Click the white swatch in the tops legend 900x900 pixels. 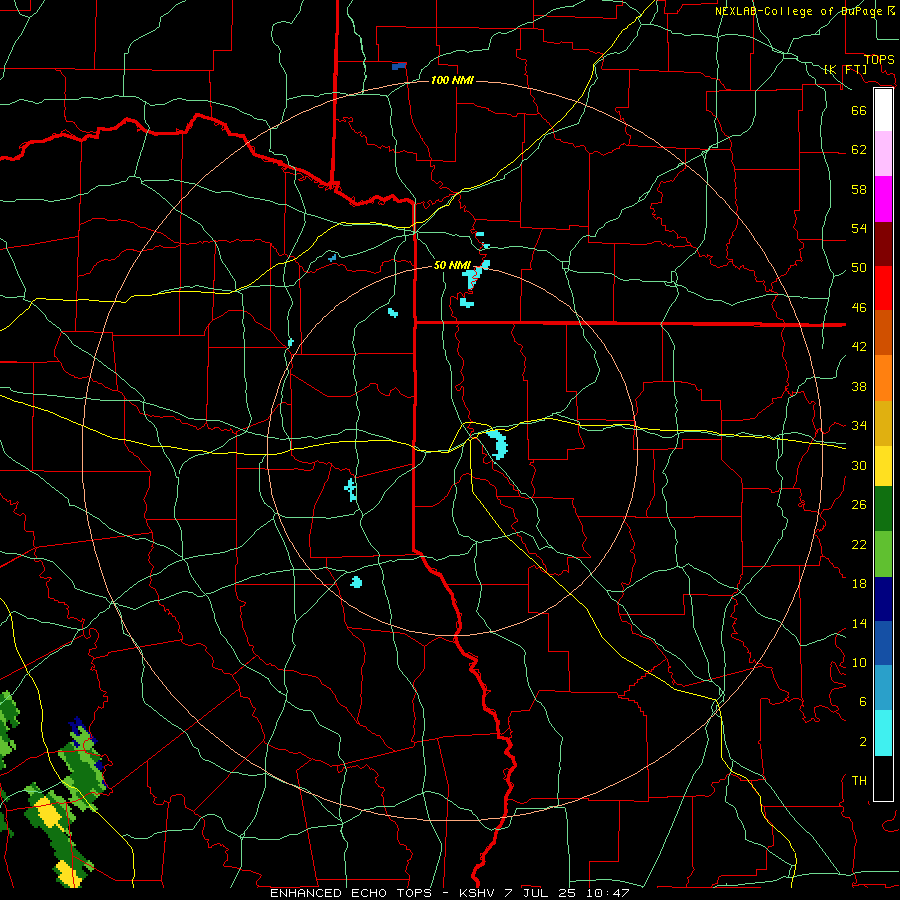(883, 110)
